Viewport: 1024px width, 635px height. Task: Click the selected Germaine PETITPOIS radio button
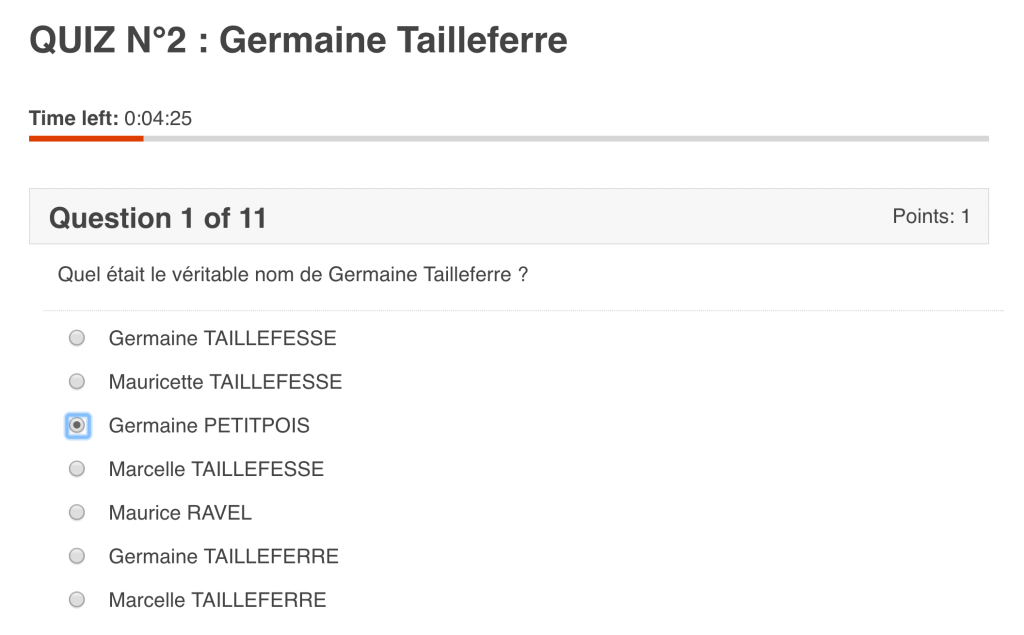click(x=77, y=425)
